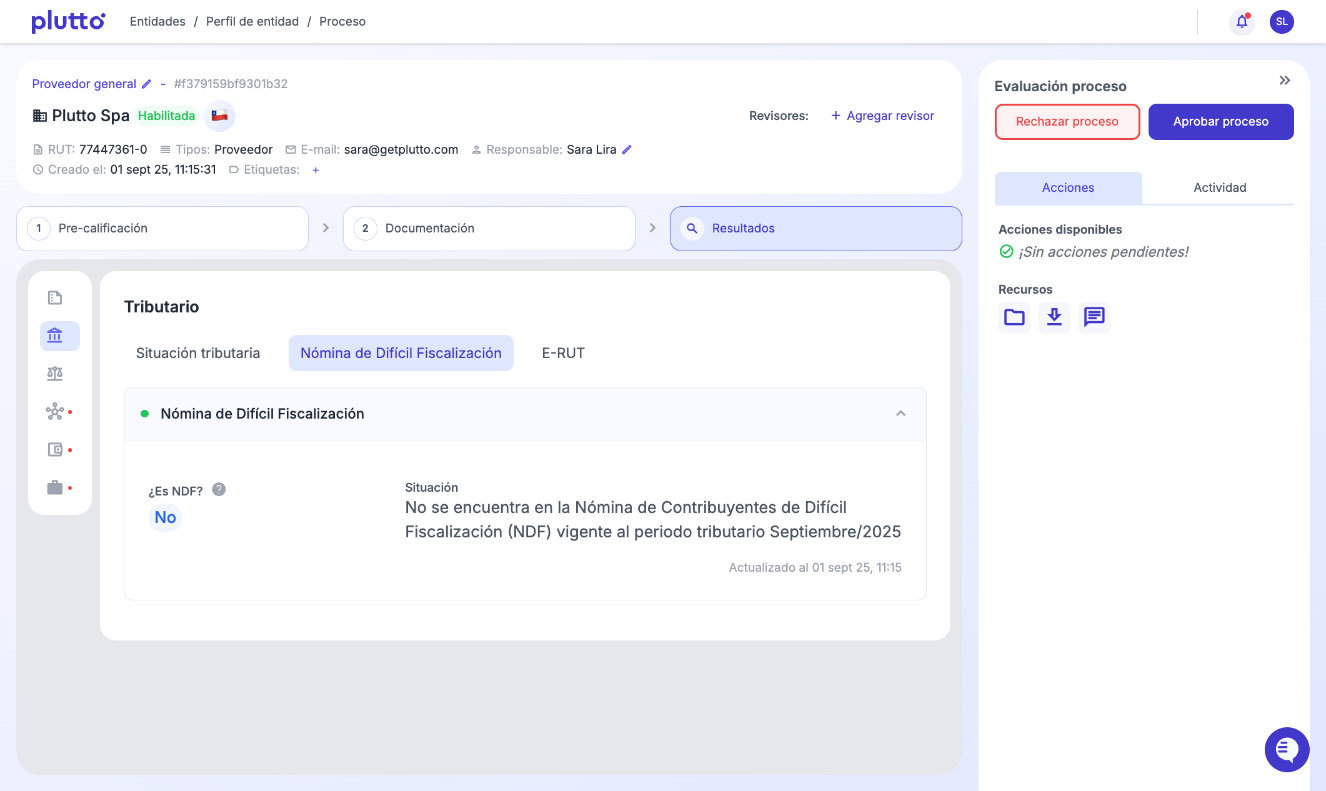The height and width of the screenshot is (791, 1326).
Task: Select the wallet sidebar icon
Action: tap(56, 449)
